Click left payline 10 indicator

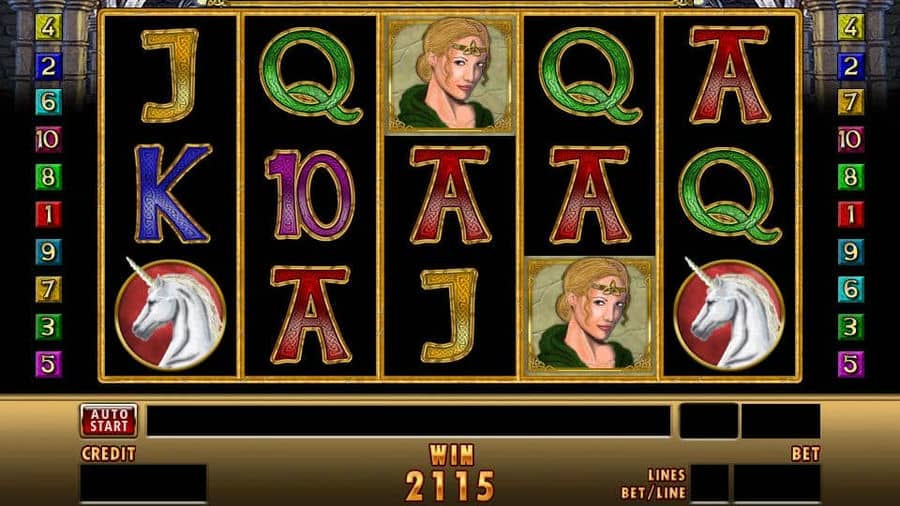click(x=48, y=139)
